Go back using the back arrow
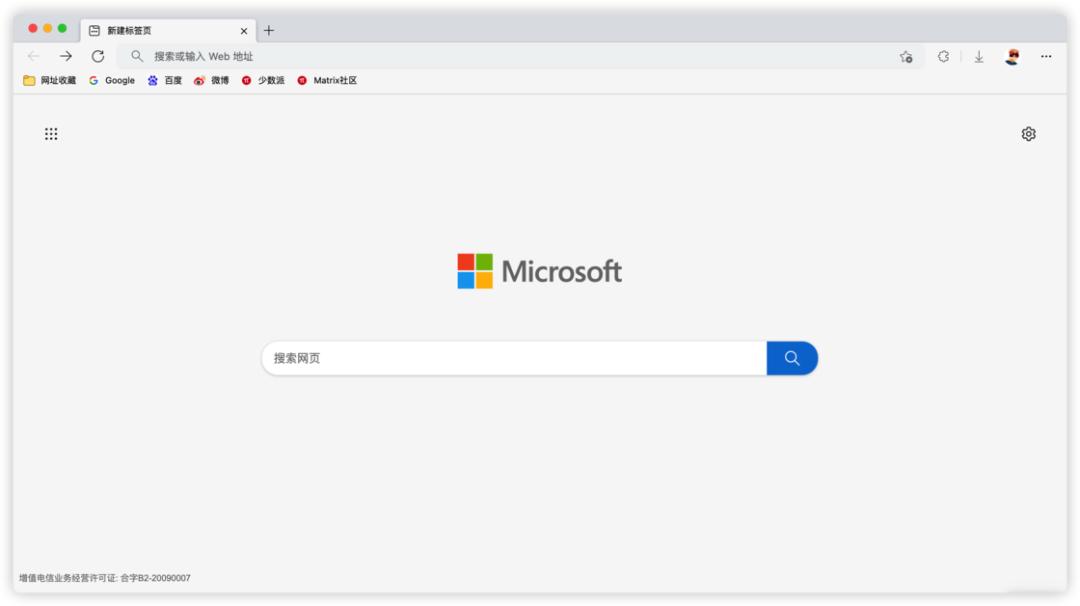 pos(33,56)
